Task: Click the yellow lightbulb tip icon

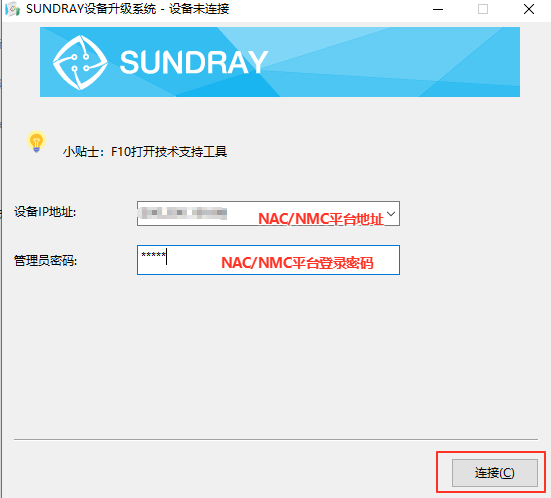Action: point(36,141)
